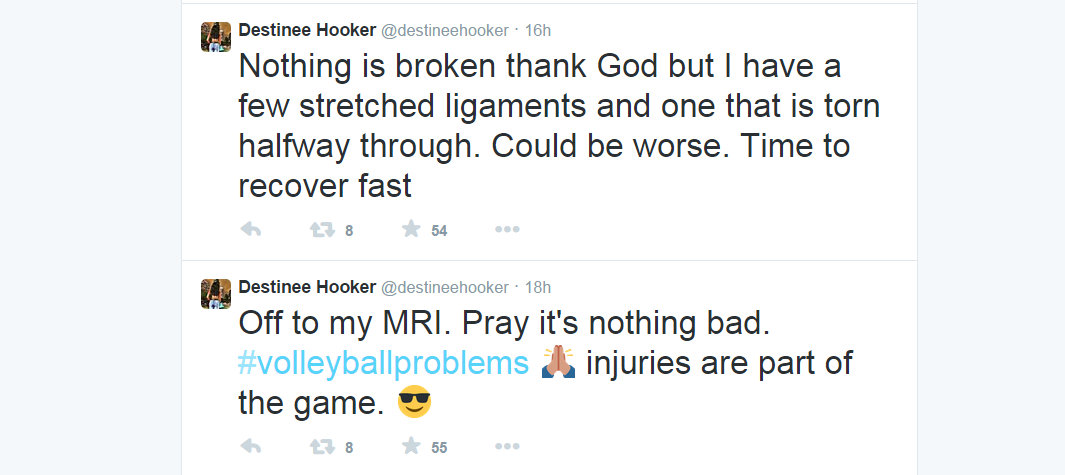Viewport: 1065px width, 475px height.
Task: Retweet the "Off to my MRI" tweet
Action: 322,447
